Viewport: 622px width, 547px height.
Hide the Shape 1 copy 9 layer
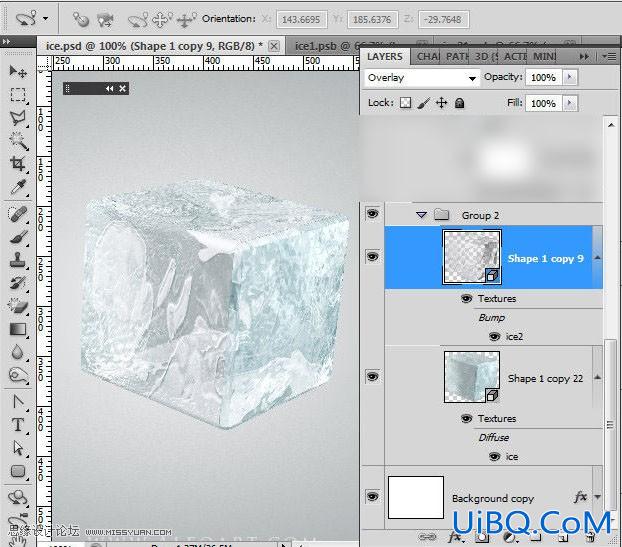point(372,257)
